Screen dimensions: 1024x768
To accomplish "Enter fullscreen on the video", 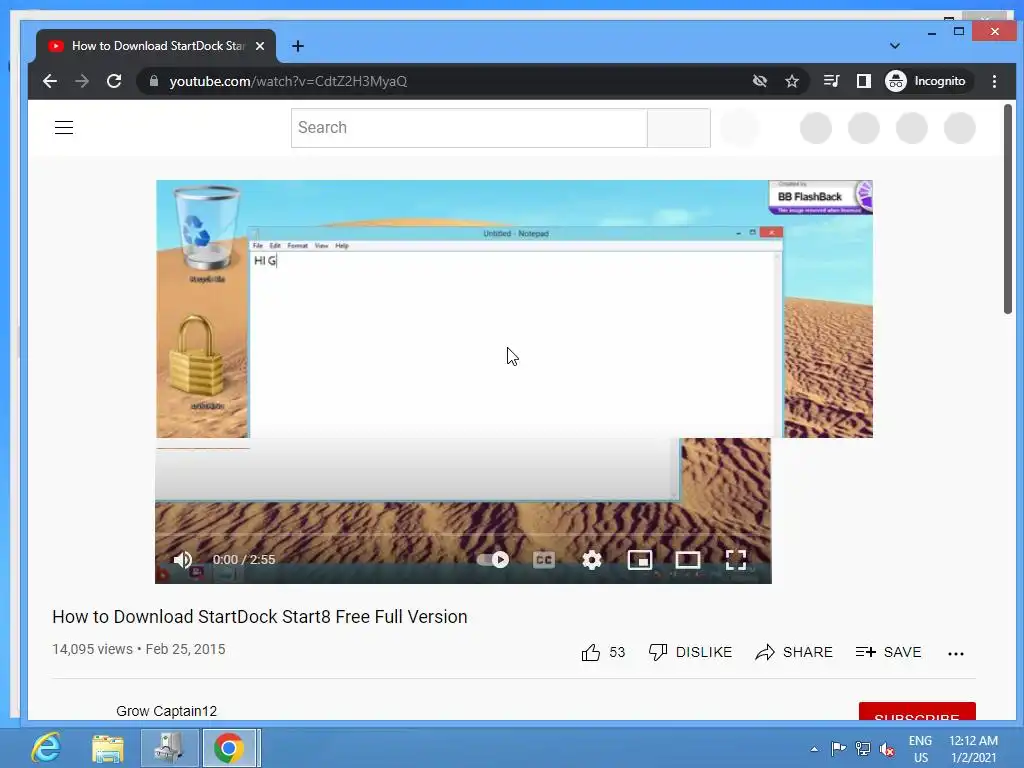I will pyautogui.click(x=736, y=560).
